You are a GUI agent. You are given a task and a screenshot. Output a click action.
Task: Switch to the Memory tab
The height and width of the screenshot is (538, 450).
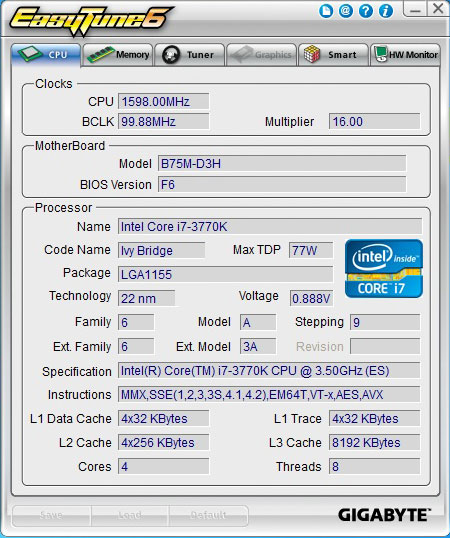pos(118,55)
